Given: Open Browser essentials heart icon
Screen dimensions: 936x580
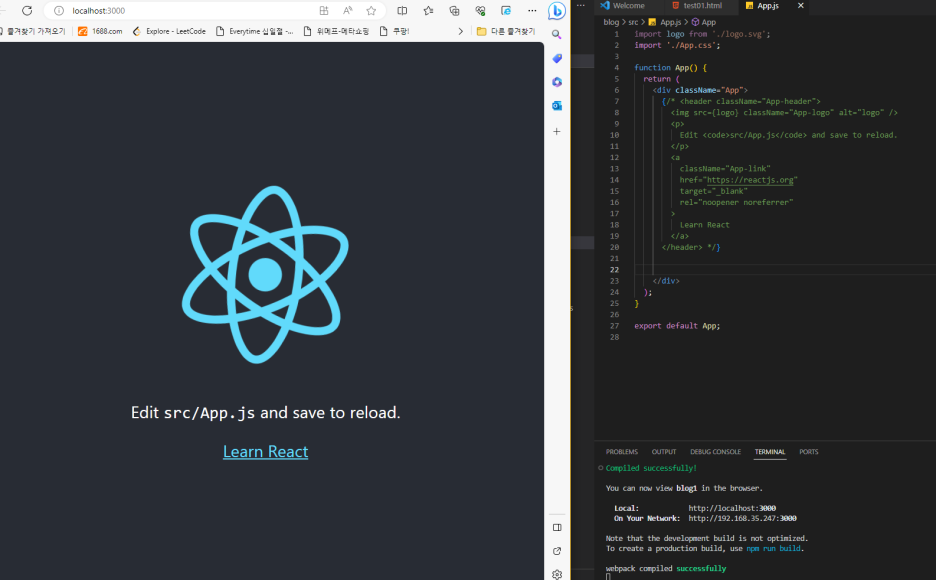Looking at the screenshot, I should coord(480,11).
